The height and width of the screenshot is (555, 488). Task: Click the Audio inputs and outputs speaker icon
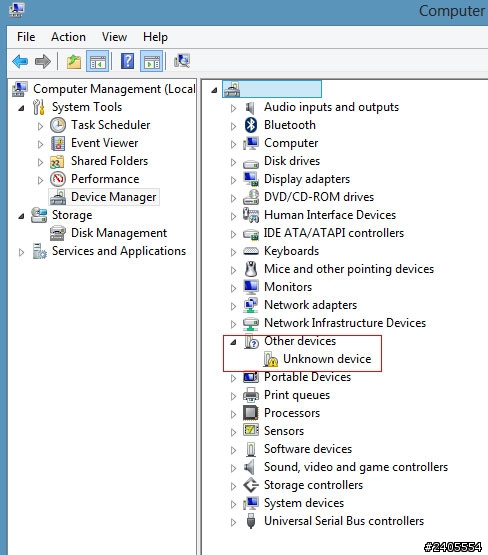click(250, 107)
